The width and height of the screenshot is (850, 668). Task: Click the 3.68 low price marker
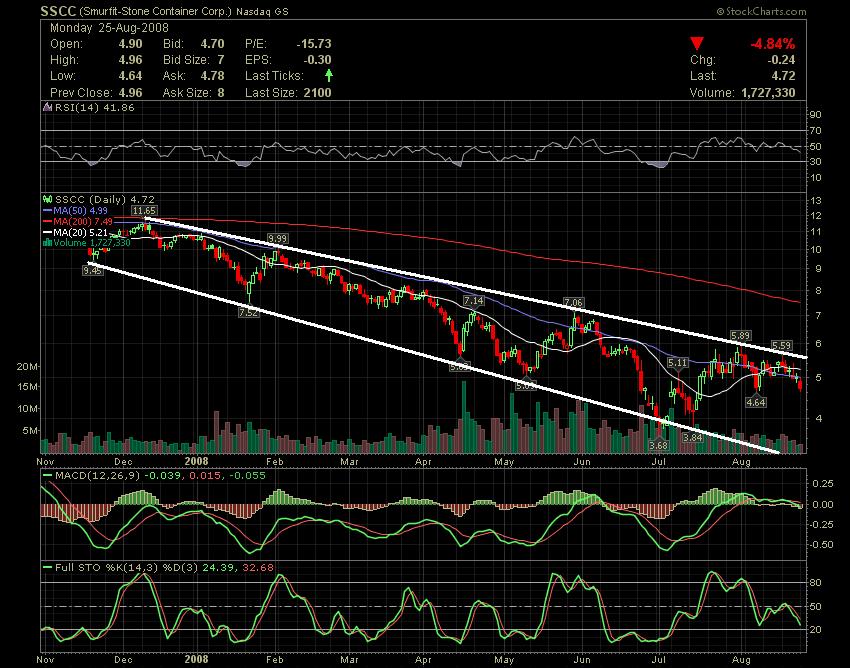pyautogui.click(x=659, y=445)
